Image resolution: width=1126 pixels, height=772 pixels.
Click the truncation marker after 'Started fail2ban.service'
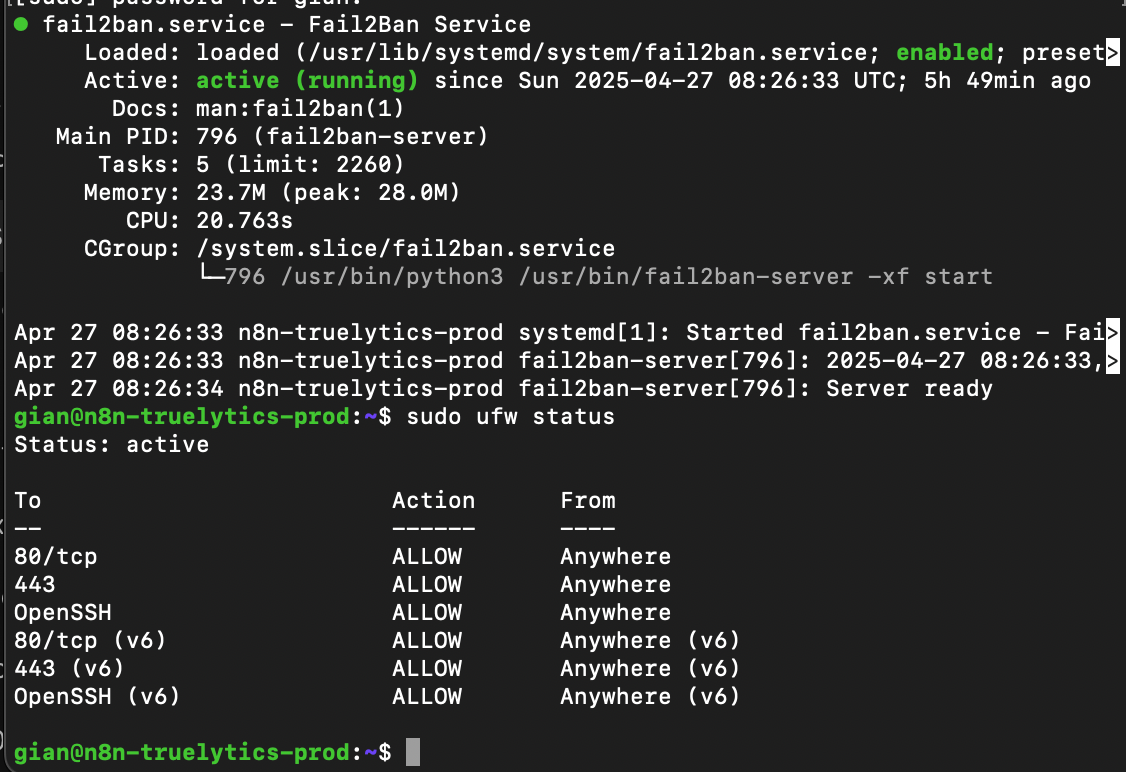click(x=1112, y=332)
